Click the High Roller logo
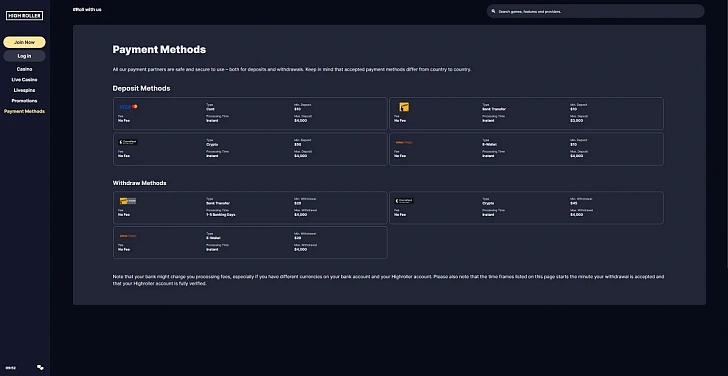This screenshot has height=376, width=728. point(25,16)
